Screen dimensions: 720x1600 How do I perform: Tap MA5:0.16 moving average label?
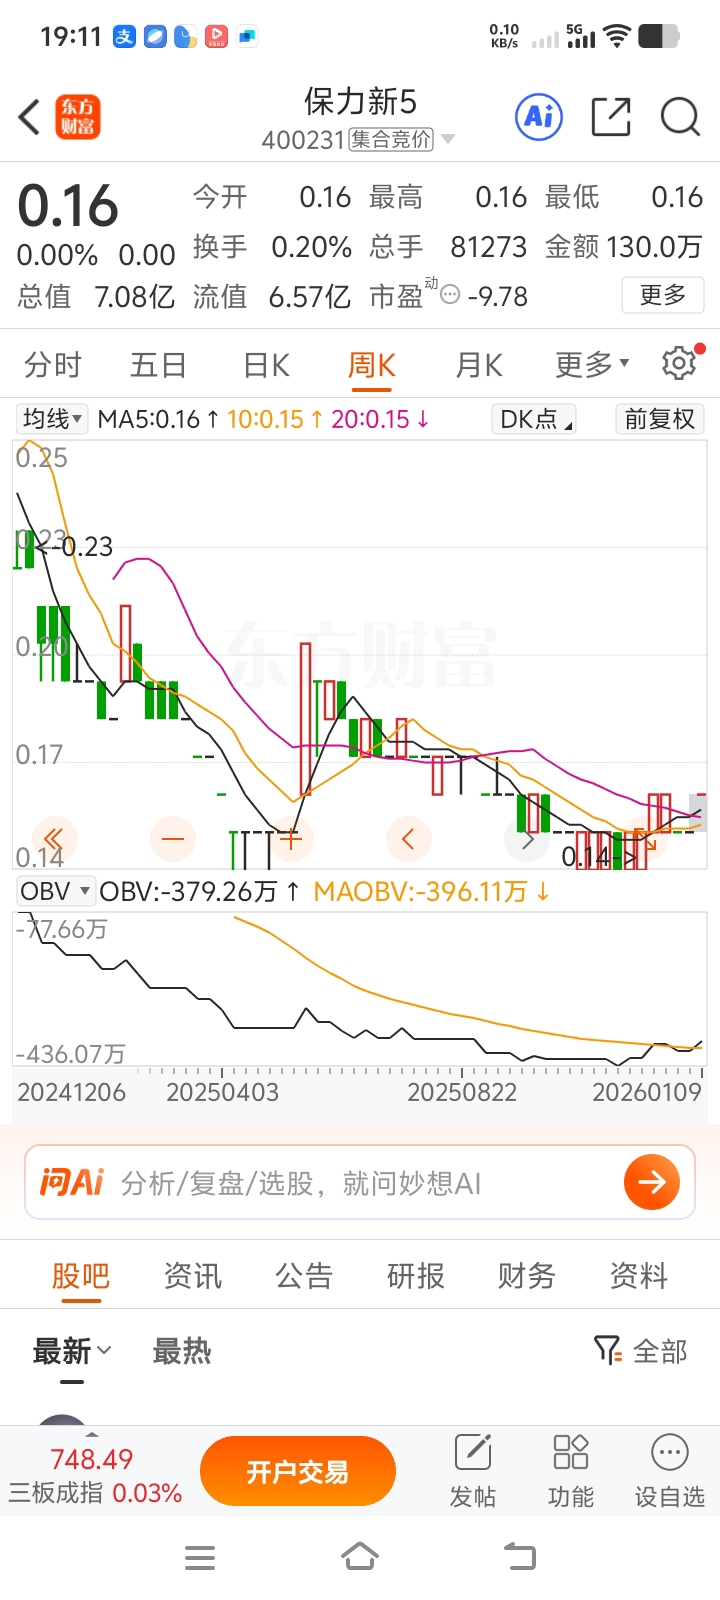pos(158,419)
